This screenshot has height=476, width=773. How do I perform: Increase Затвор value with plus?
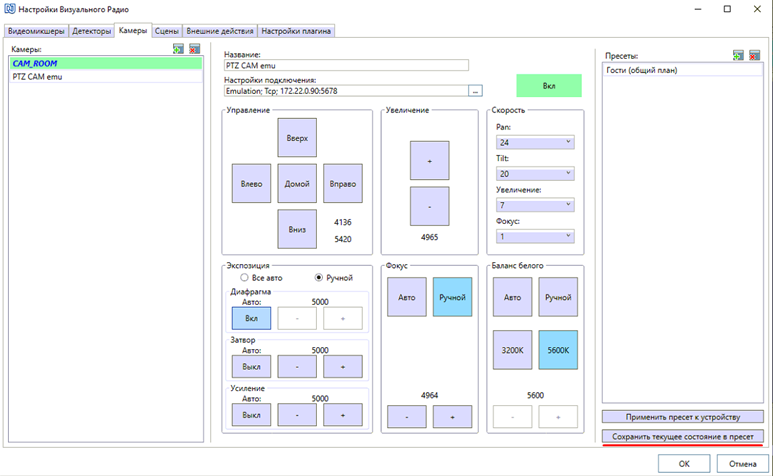click(343, 367)
